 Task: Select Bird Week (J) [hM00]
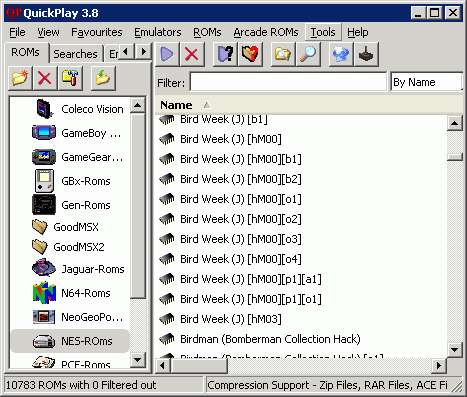[x=231, y=139]
